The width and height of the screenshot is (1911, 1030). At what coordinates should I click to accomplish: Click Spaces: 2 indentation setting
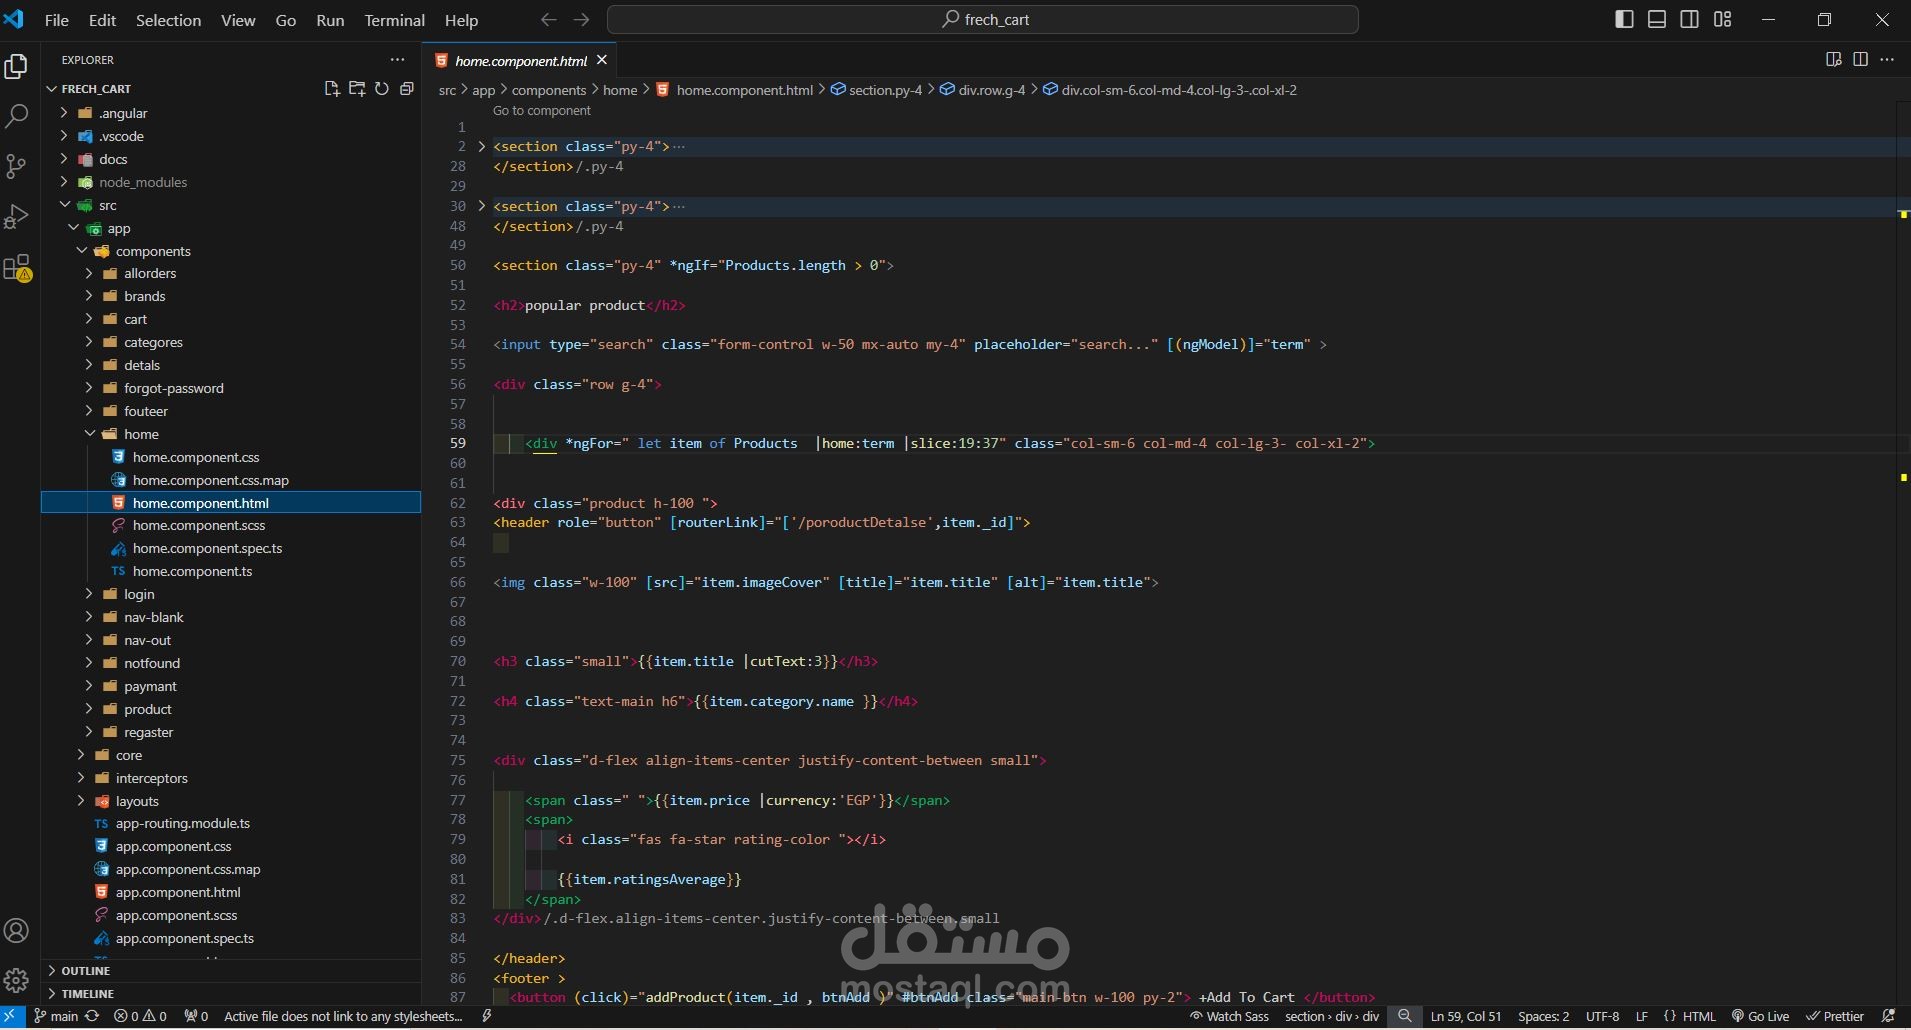[1543, 1016]
